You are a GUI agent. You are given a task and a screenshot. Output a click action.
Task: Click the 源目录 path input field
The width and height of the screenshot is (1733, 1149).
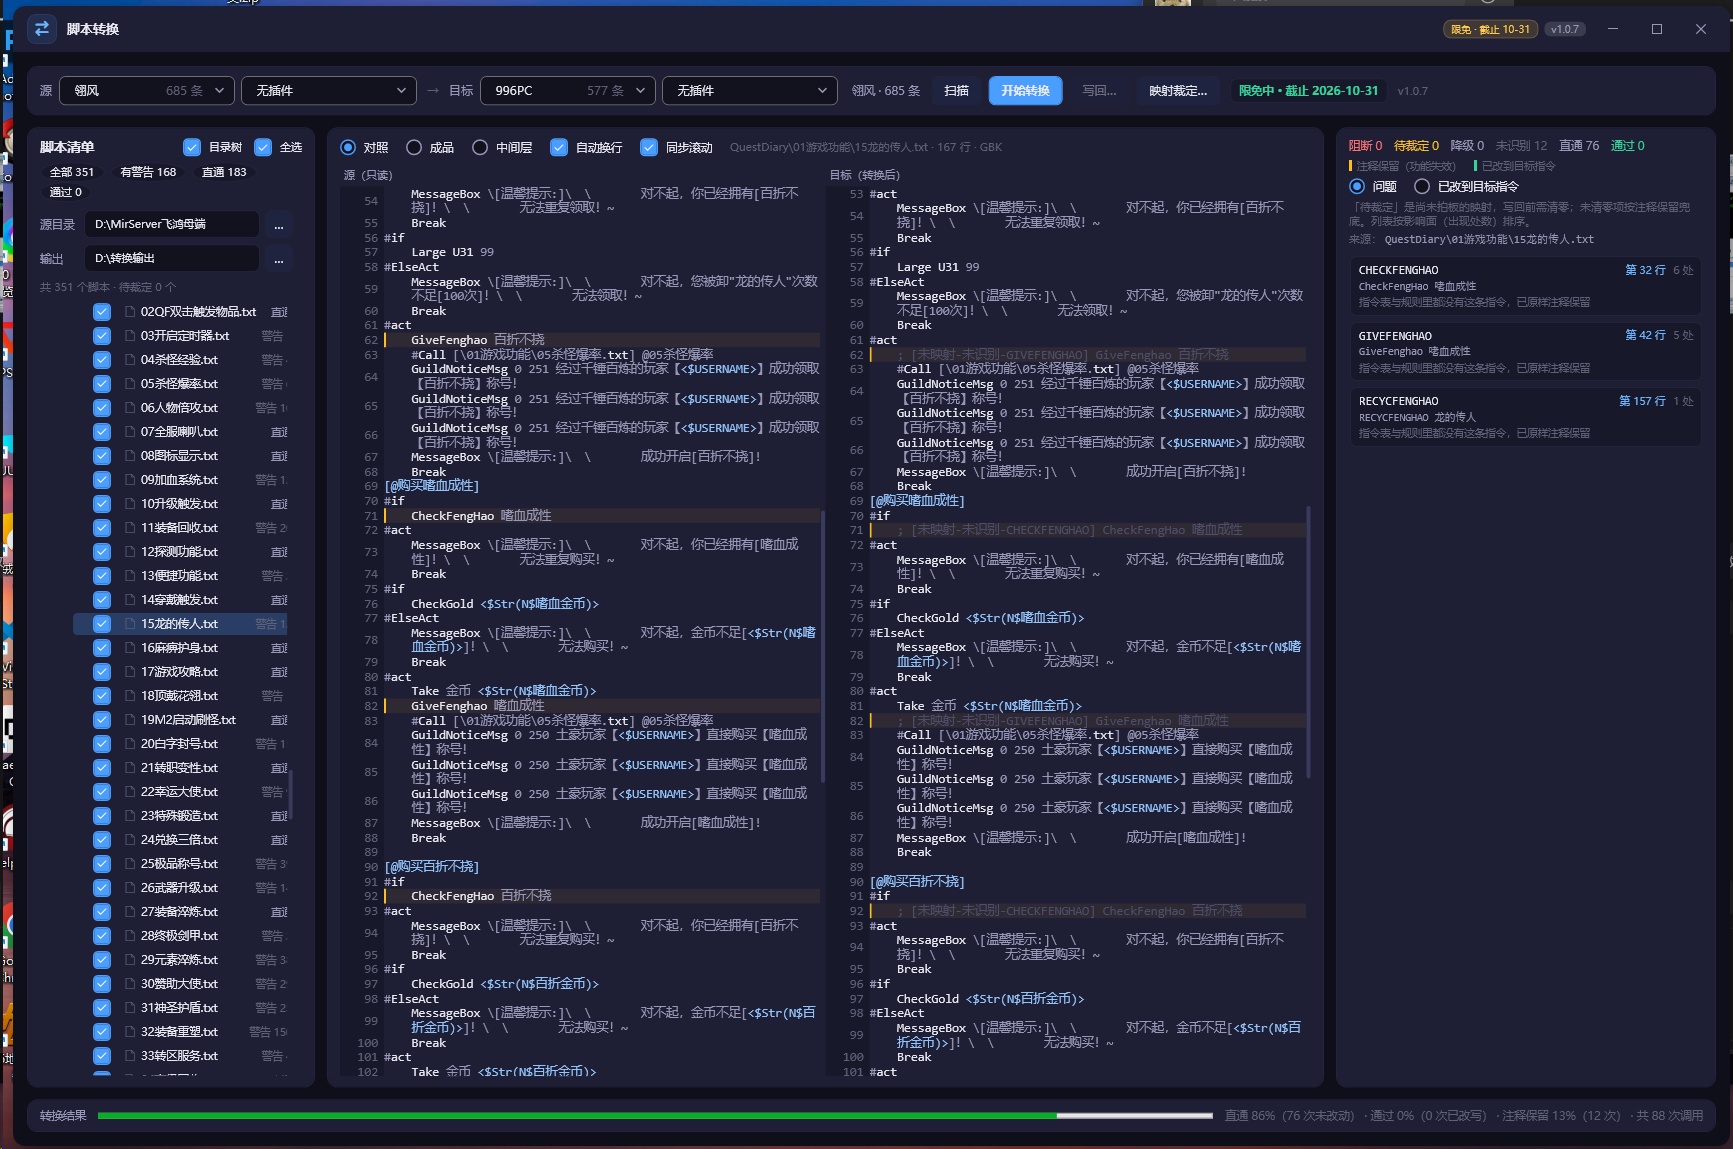click(172, 225)
